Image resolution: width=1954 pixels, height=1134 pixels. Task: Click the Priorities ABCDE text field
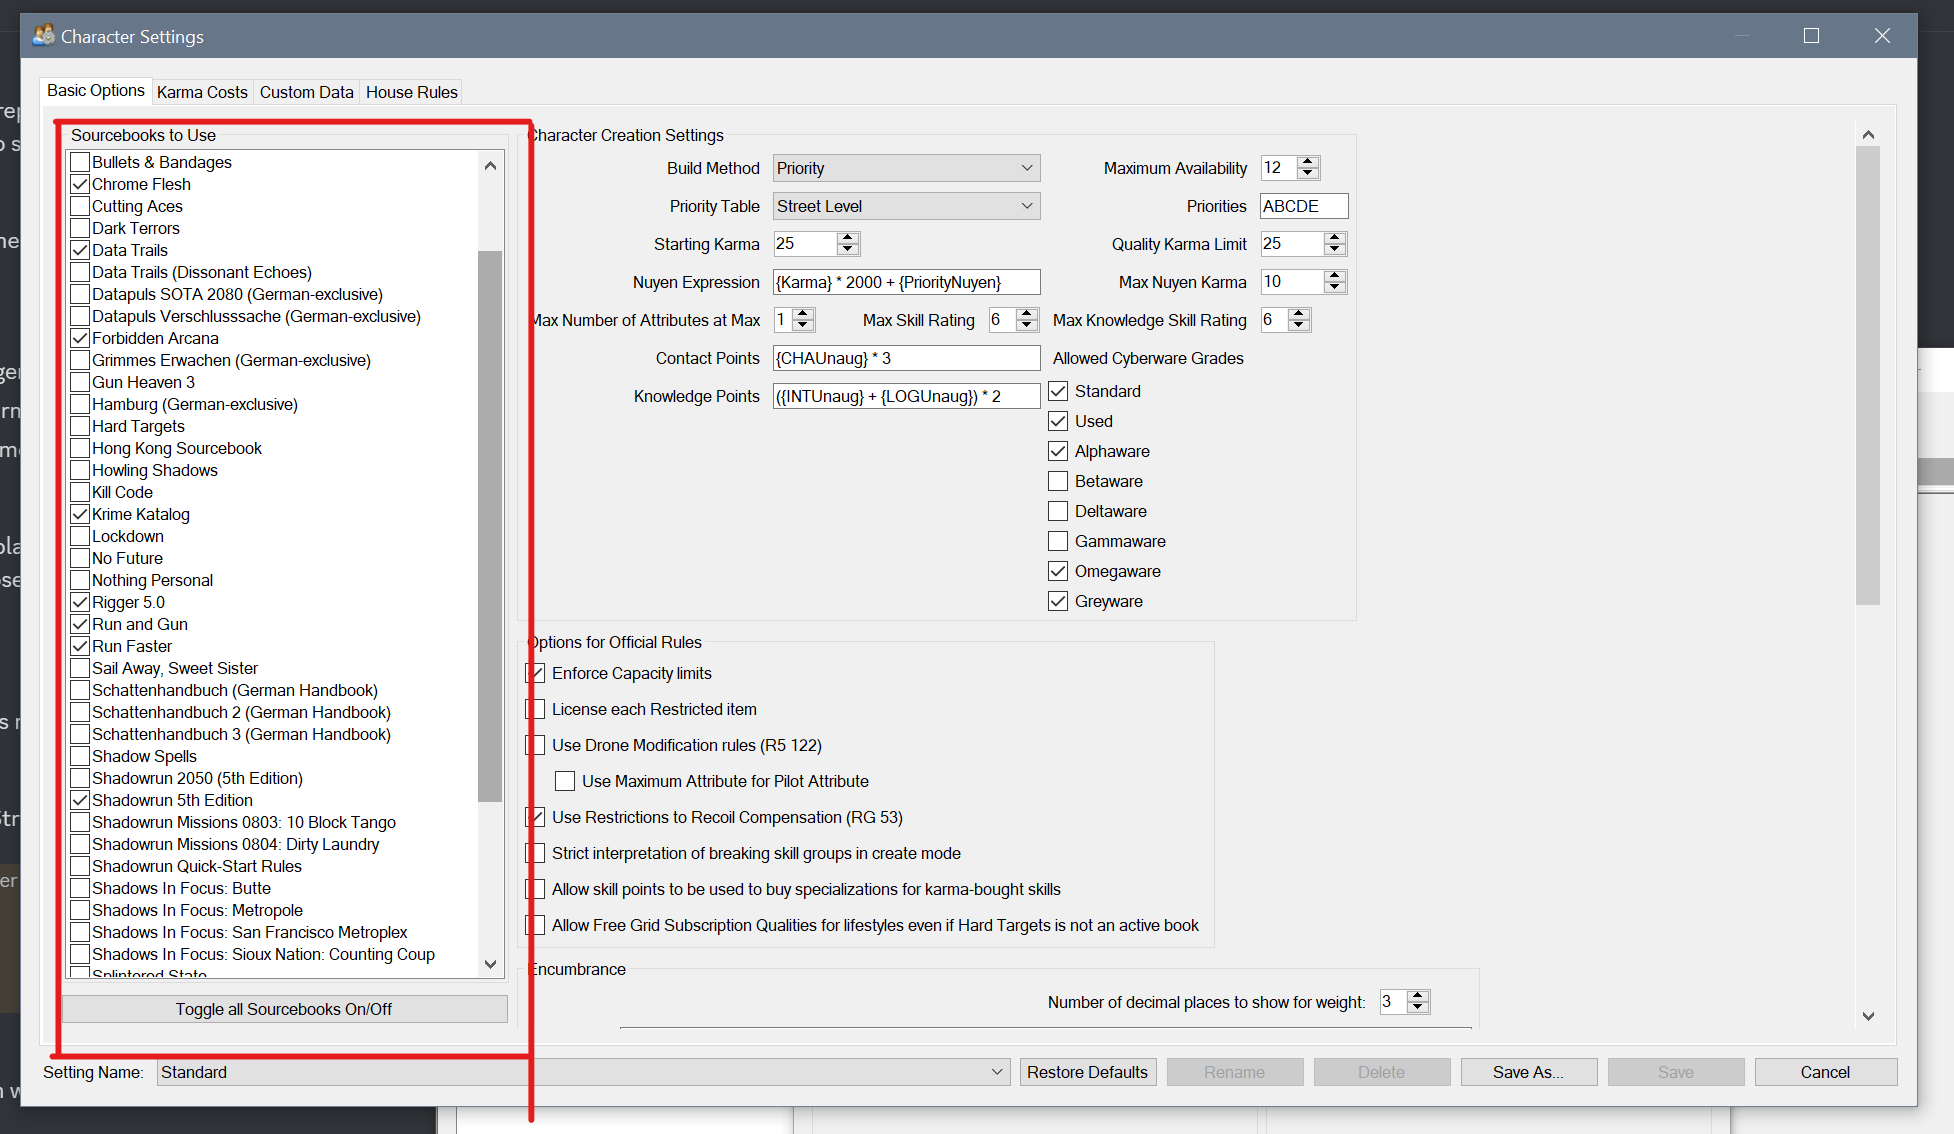[x=1304, y=206]
